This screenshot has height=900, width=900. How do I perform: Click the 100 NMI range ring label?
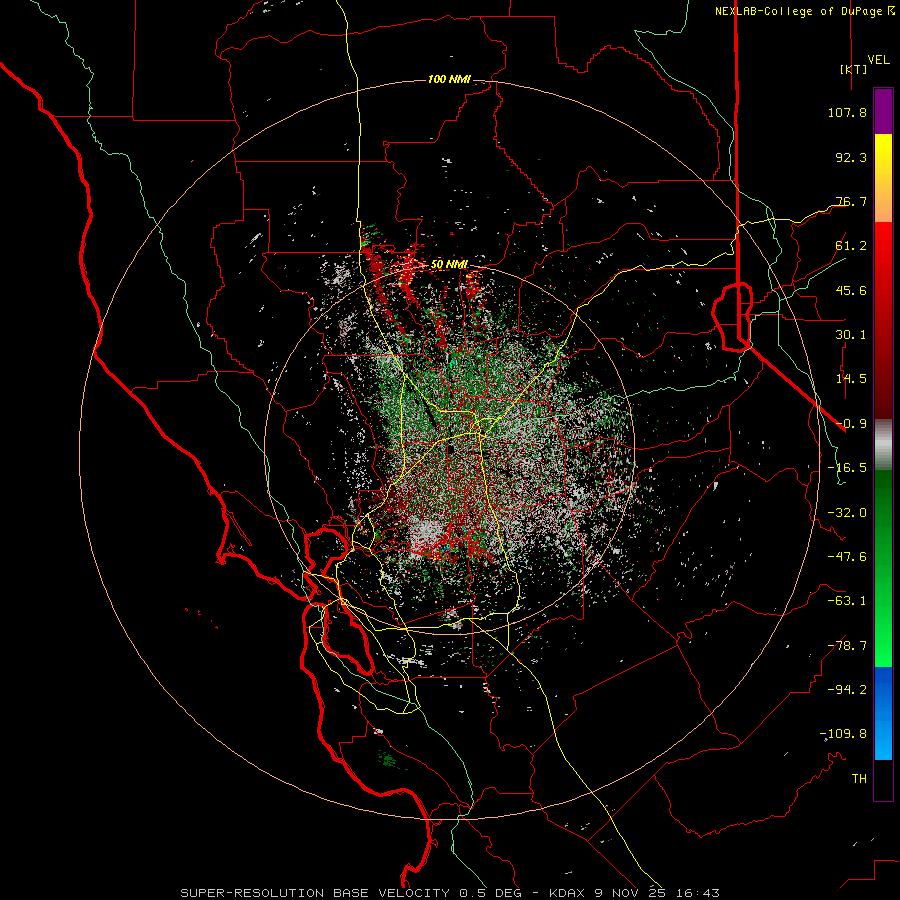pos(449,79)
